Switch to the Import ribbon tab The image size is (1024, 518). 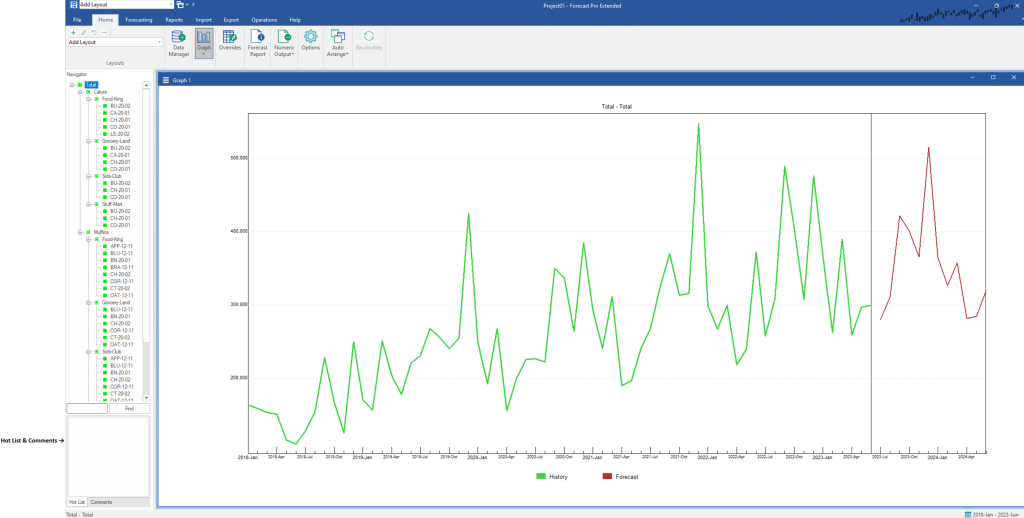[204, 20]
